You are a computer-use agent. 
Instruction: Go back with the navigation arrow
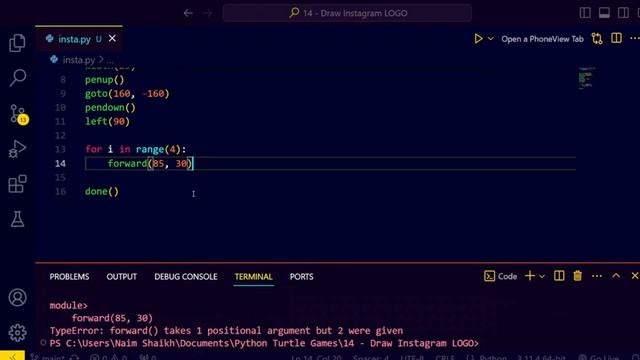188,13
